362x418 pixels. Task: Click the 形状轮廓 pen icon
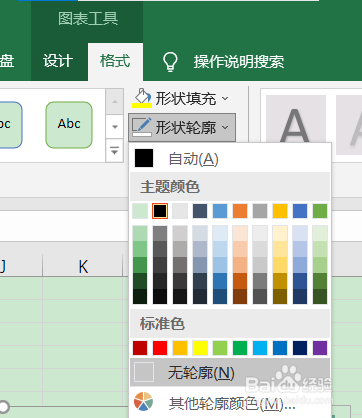coord(142,127)
